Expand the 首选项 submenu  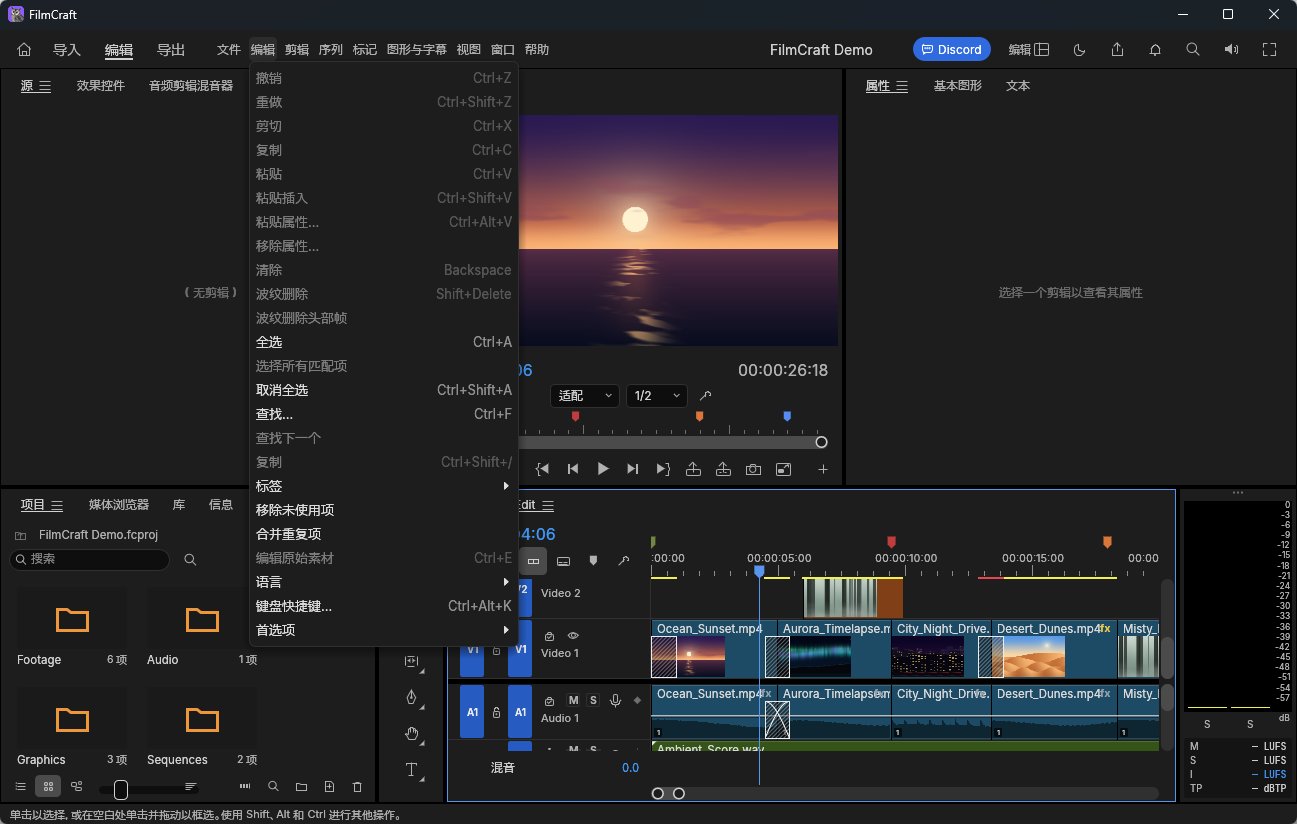[x=384, y=630]
